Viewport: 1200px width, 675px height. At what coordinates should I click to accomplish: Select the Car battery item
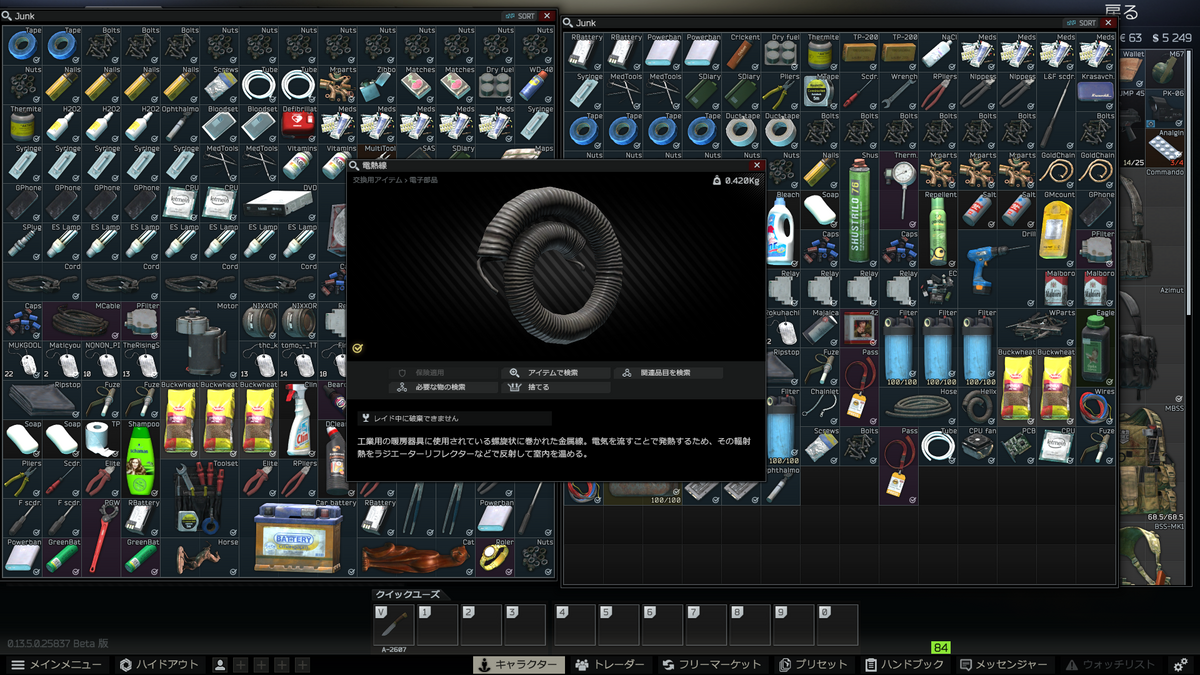point(297,538)
